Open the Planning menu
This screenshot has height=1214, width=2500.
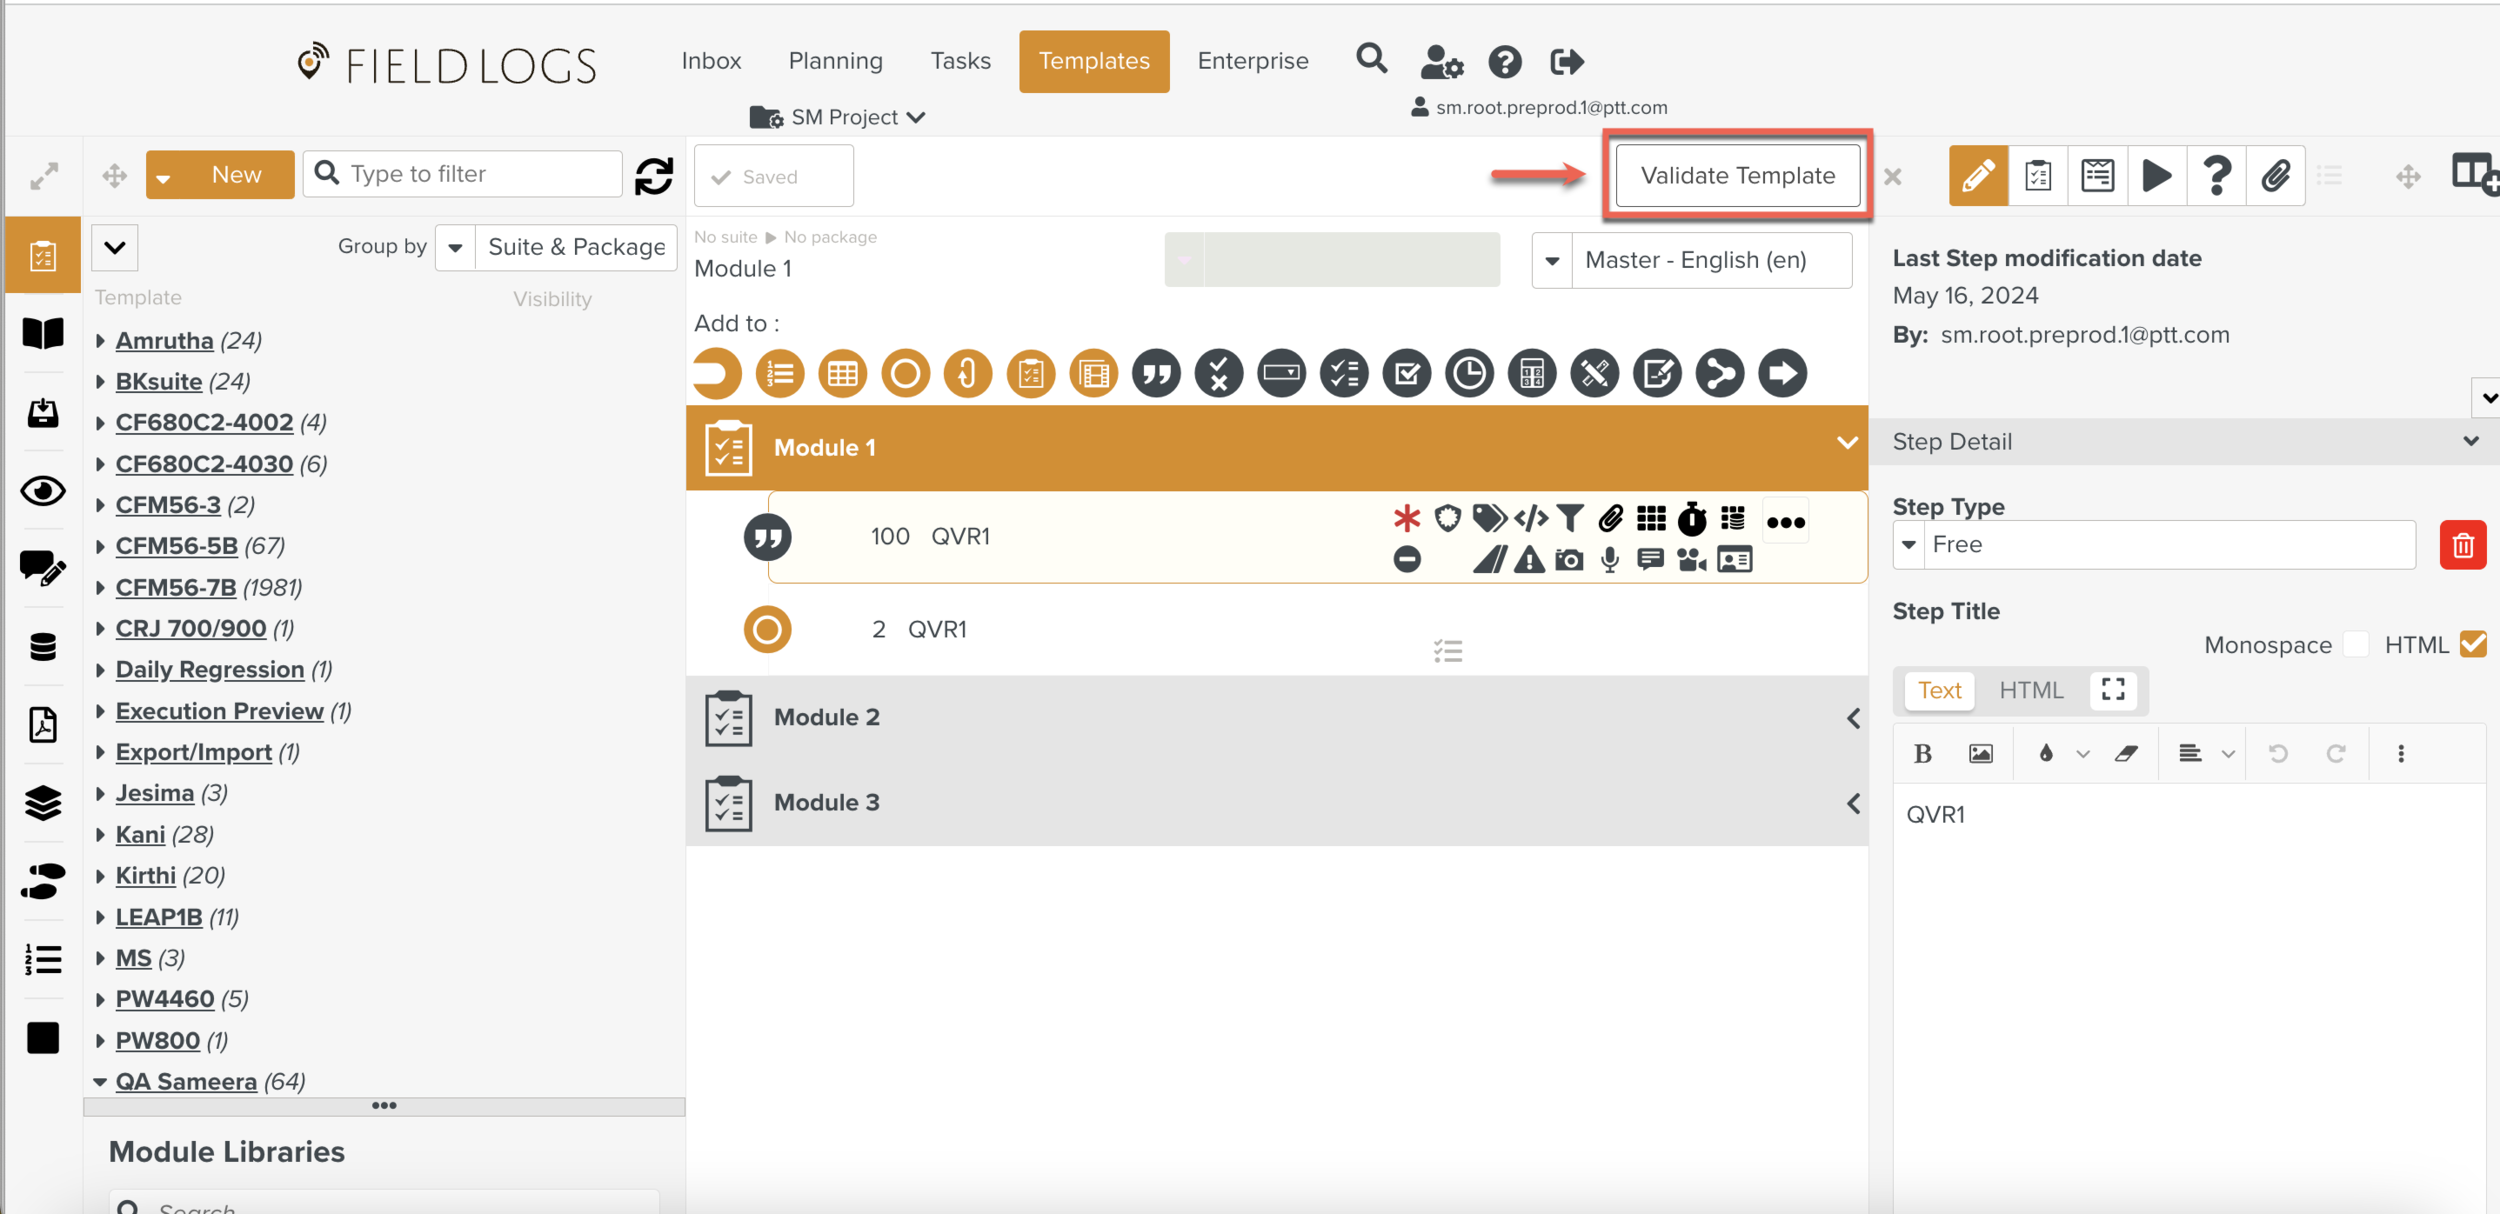click(x=835, y=61)
